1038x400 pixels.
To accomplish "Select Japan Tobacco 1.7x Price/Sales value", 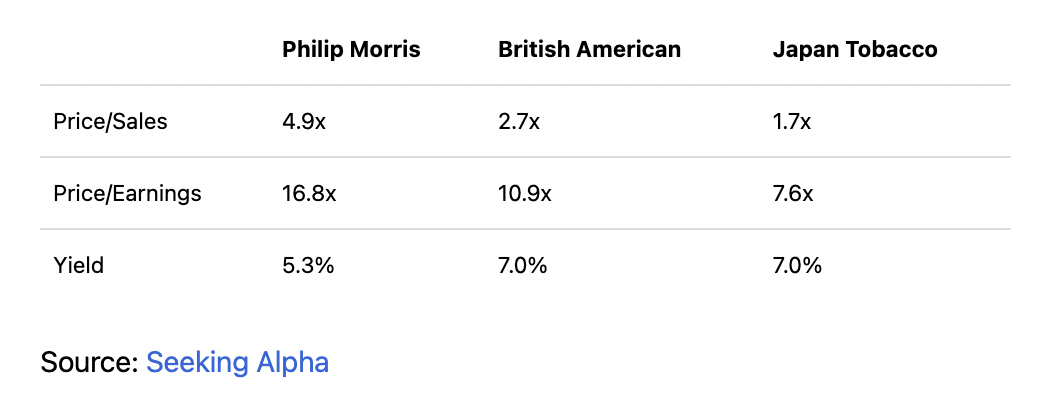I will pos(792,122).
